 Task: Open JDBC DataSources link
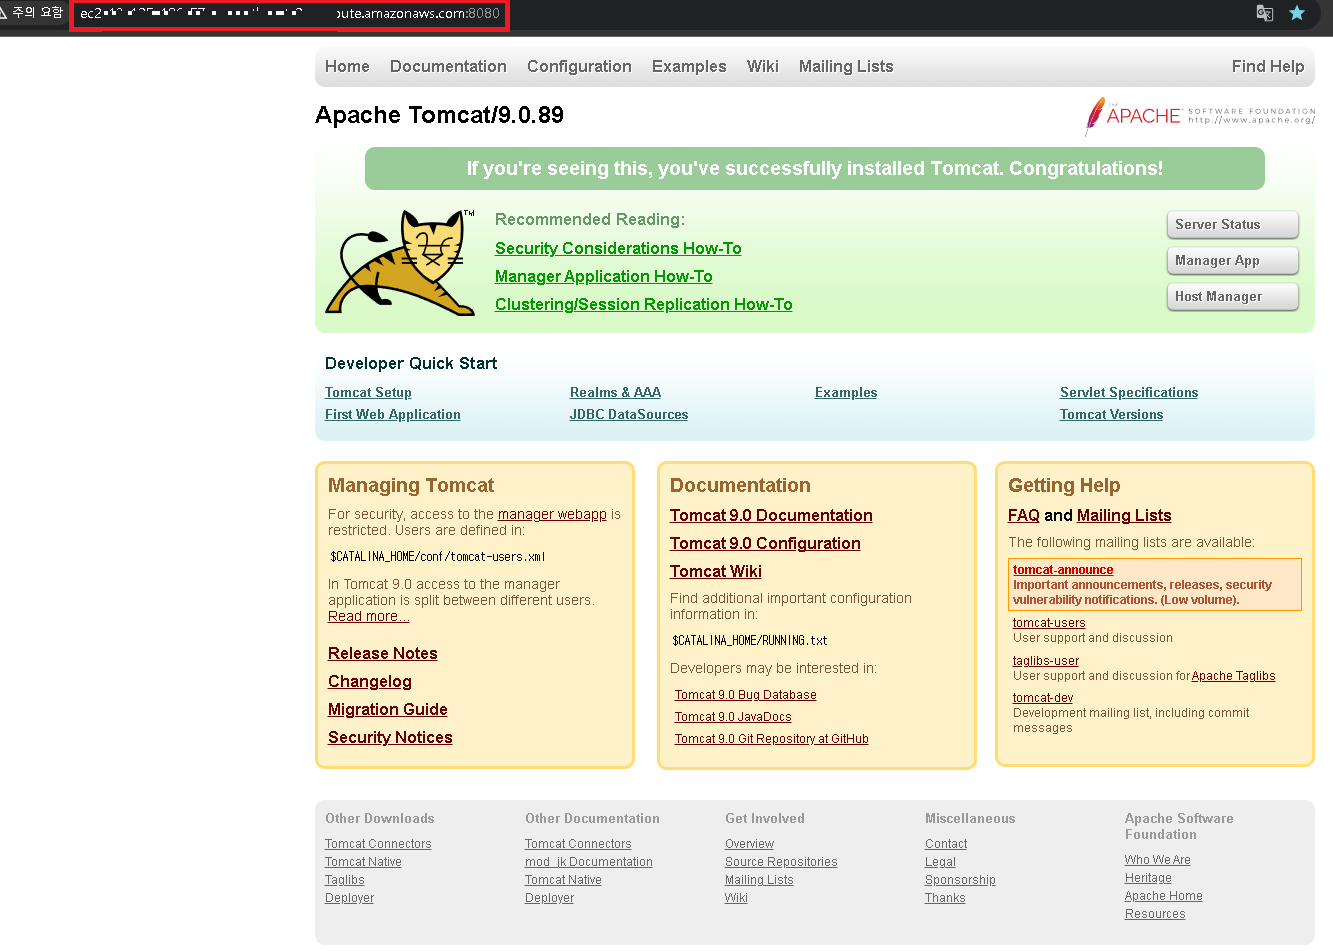tap(629, 414)
